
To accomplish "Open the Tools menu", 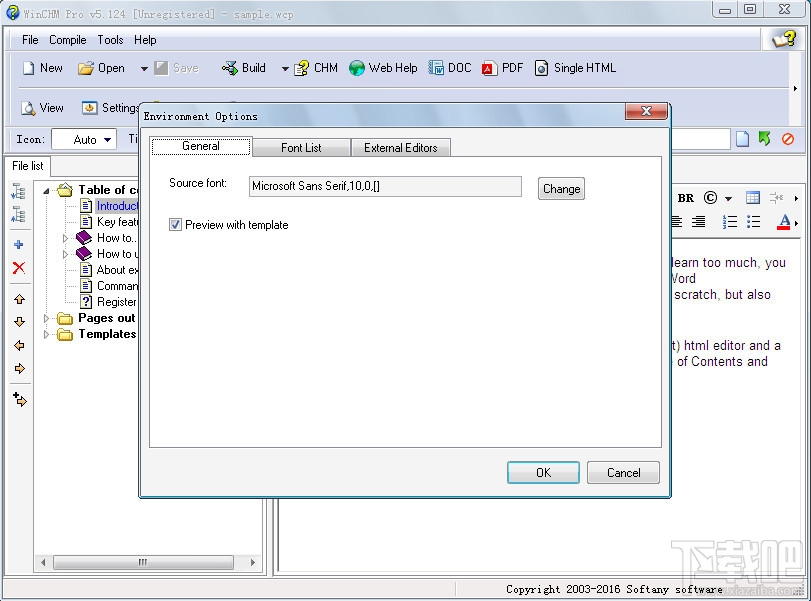I will pos(110,40).
